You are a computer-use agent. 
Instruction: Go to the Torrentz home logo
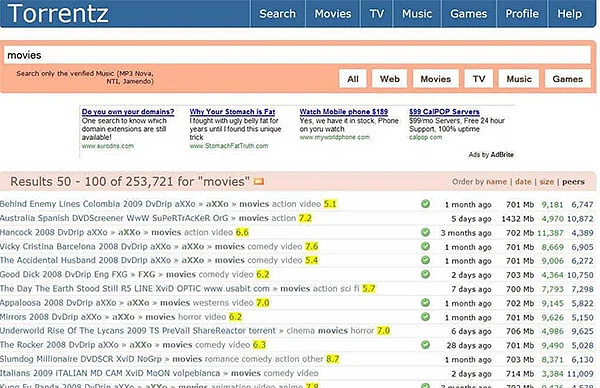point(58,13)
